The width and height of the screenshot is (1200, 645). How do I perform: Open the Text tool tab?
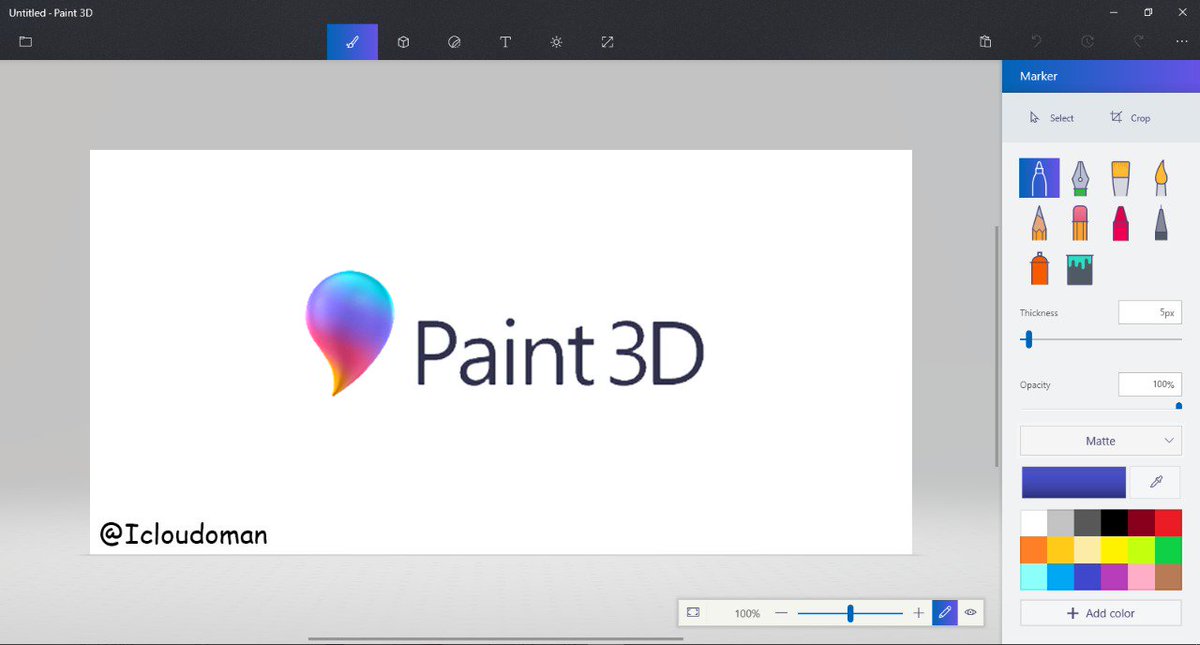[505, 42]
